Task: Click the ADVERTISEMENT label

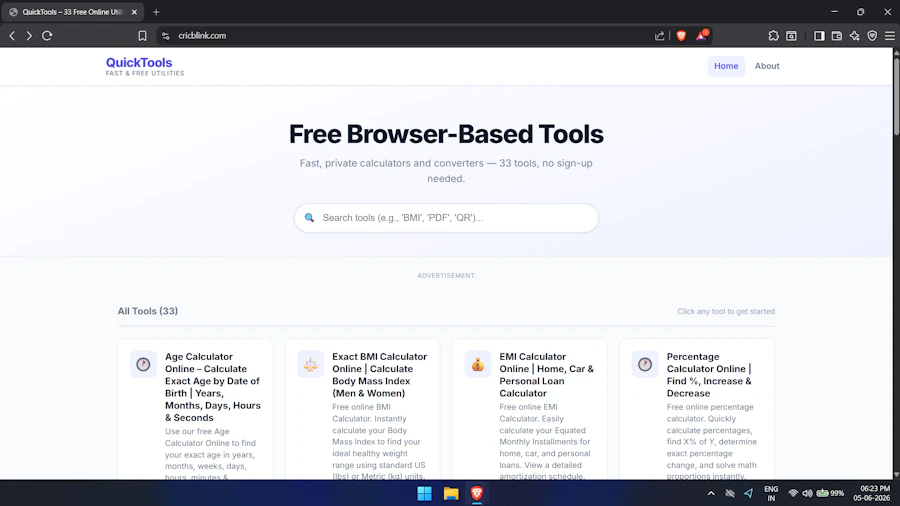Action: click(x=446, y=276)
